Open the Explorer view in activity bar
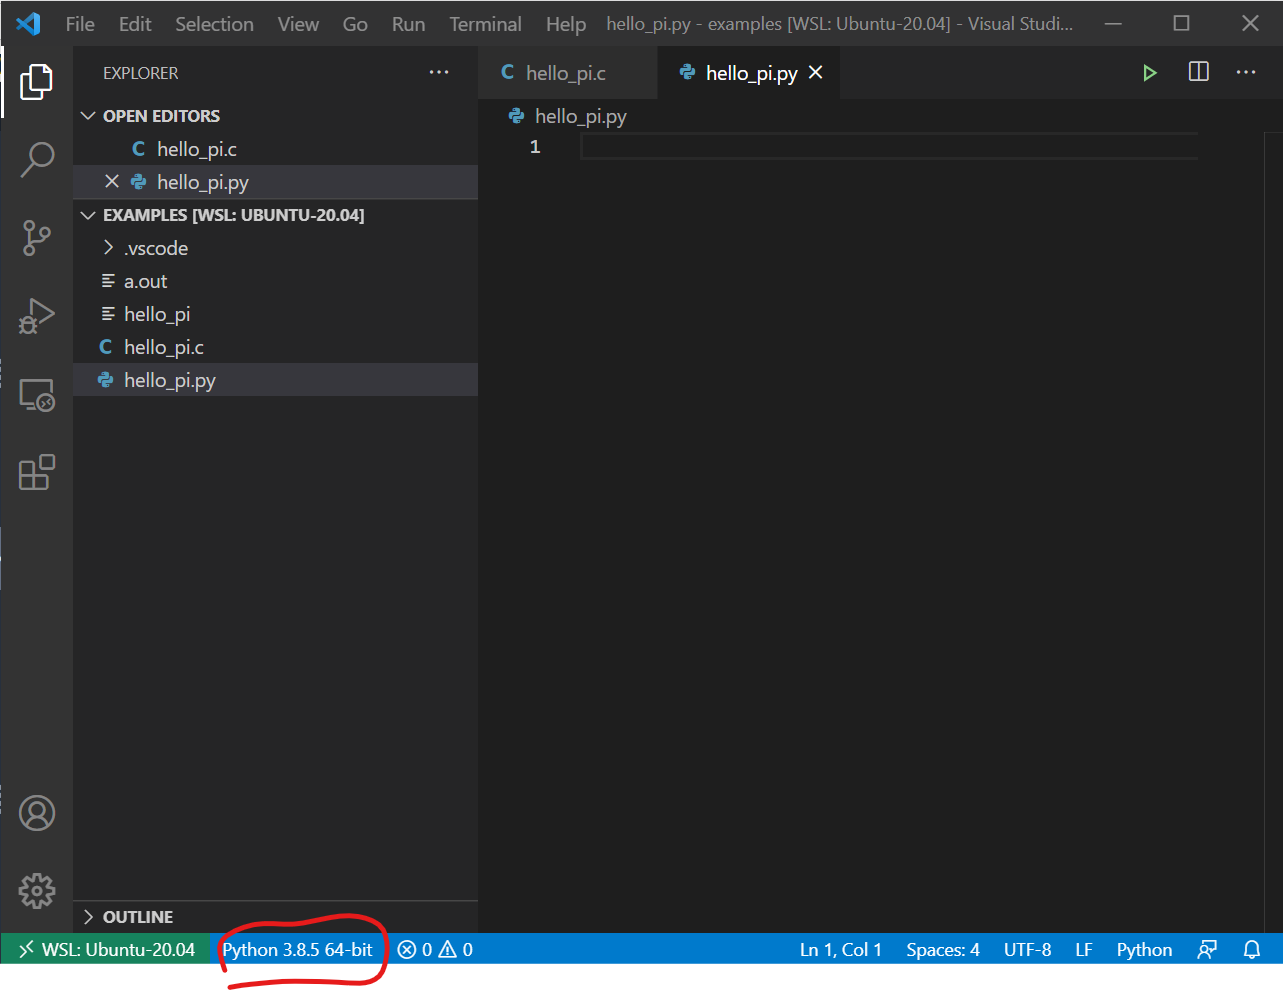This screenshot has width=1283, height=991. point(36,81)
